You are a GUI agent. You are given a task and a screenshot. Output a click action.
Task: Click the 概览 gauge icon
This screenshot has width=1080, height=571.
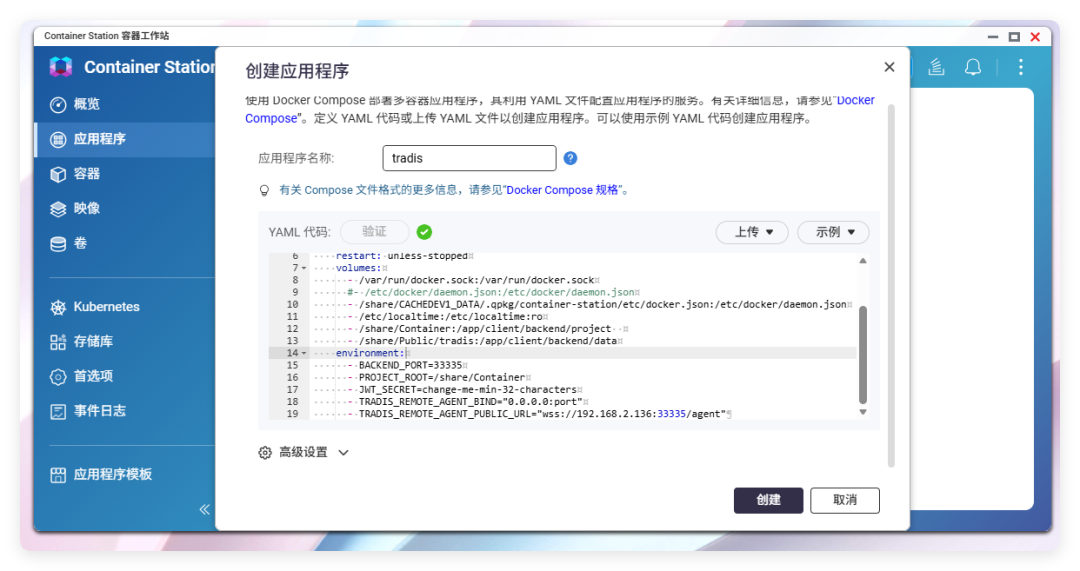click(58, 105)
